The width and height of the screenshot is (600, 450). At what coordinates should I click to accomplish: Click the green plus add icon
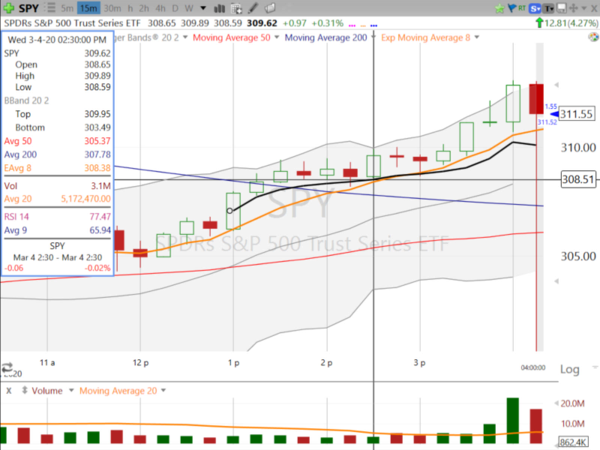[8, 8]
